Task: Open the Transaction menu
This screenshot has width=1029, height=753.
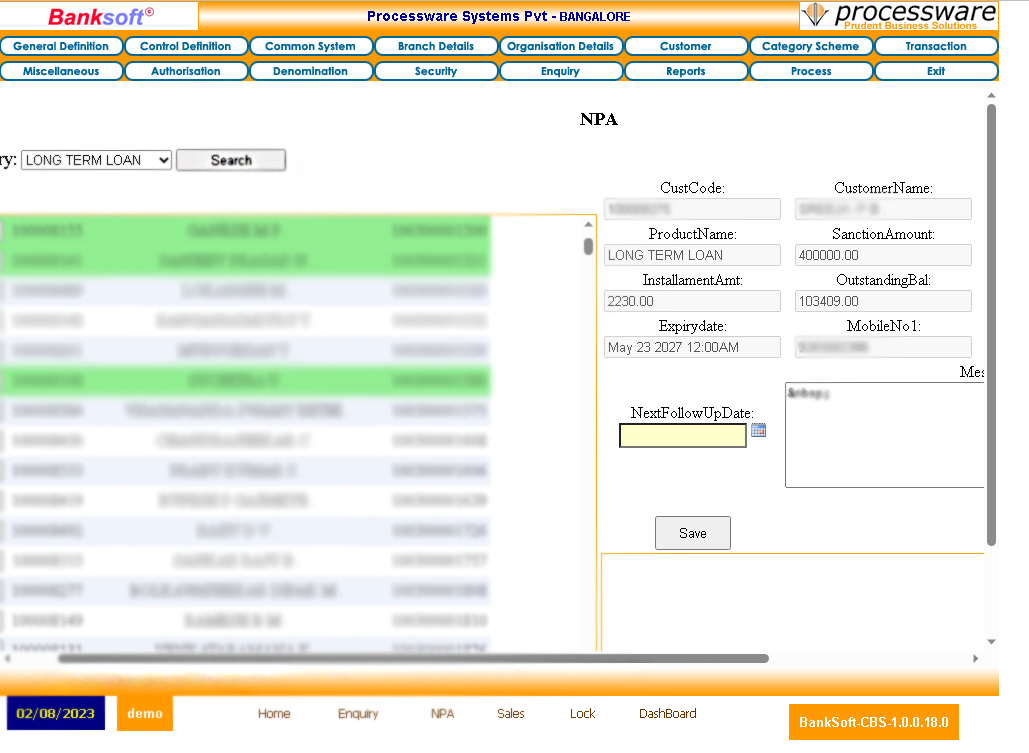Action: pyautogui.click(x=936, y=46)
